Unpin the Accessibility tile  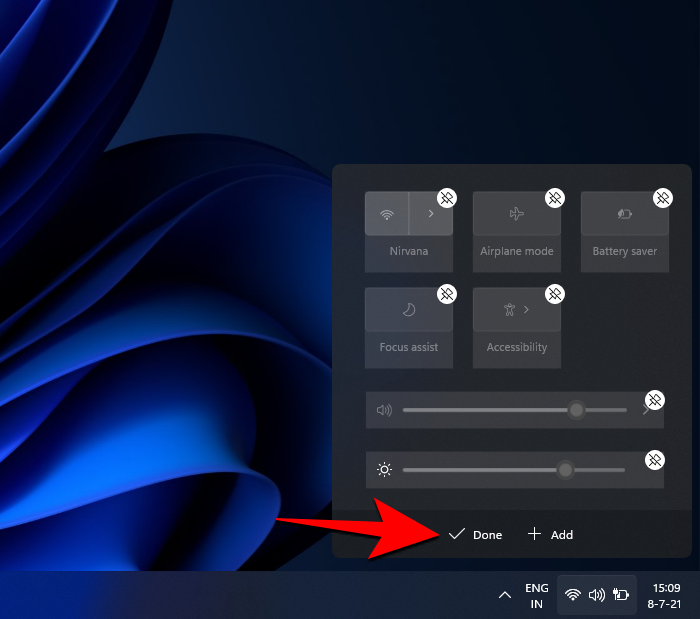(555, 294)
